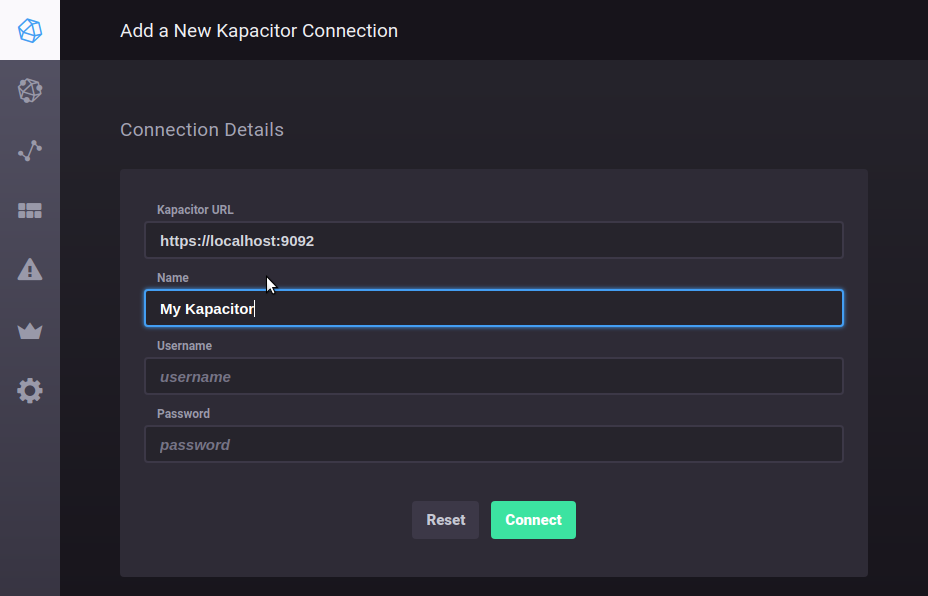The height and width of the screenshot is (596, 928).
Task: Click the crown admin icon
Action: (30, 330)
